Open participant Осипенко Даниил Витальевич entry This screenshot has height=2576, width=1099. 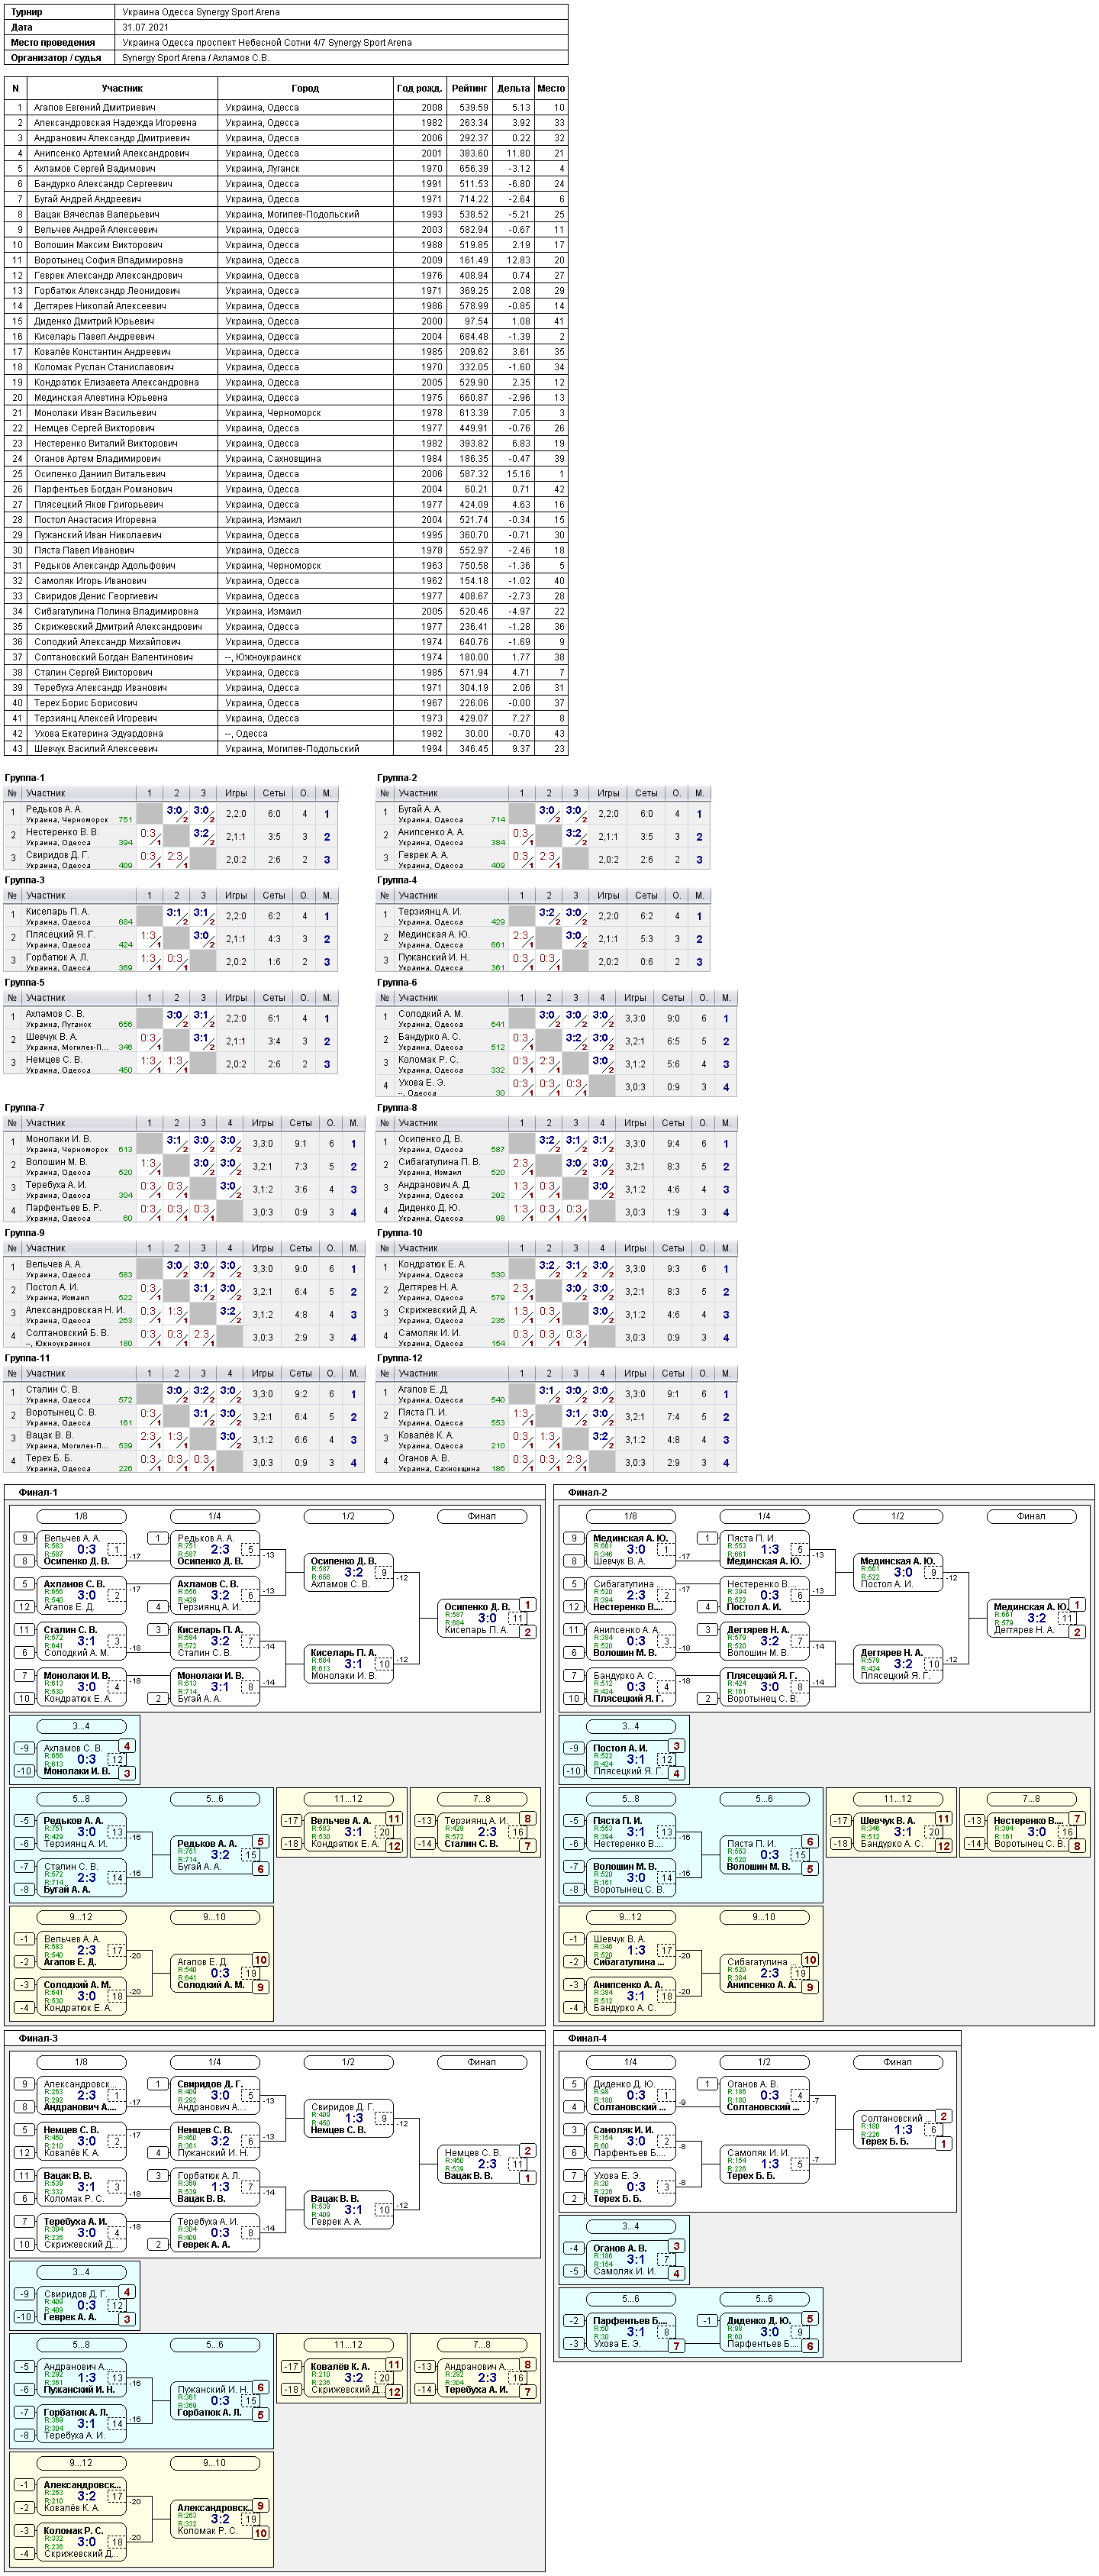286,474
